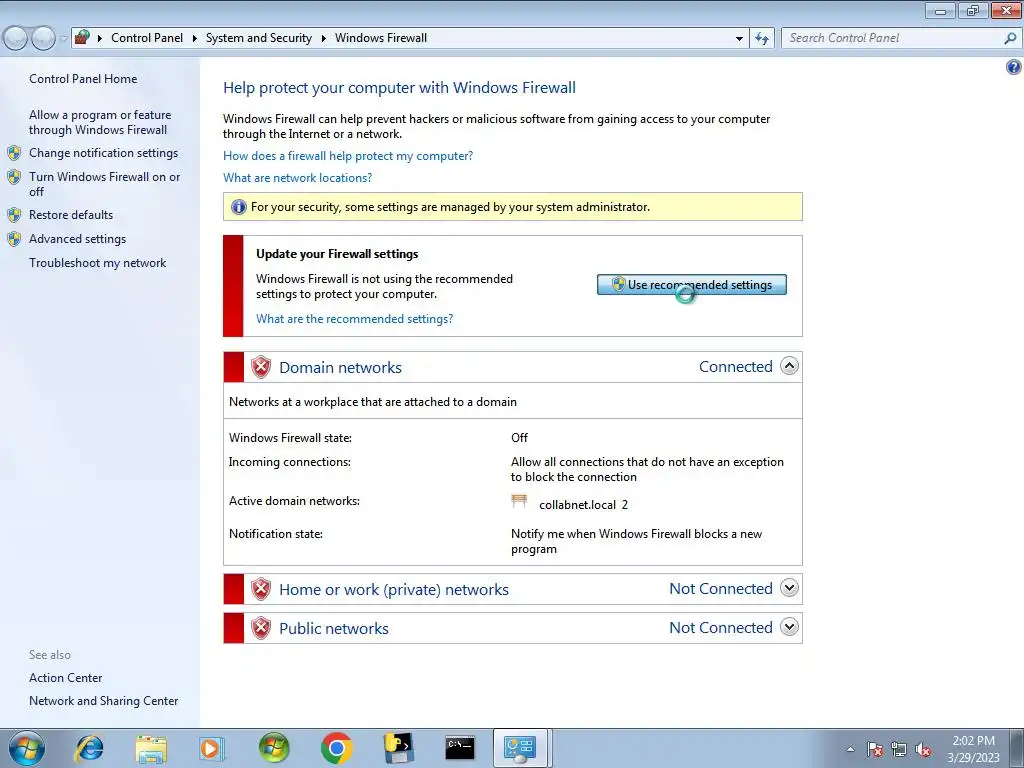Click Home or work (private) networks heading
Image resolution: width=1024 pixels, height=768 pixels.
click(x=394, y=590)
